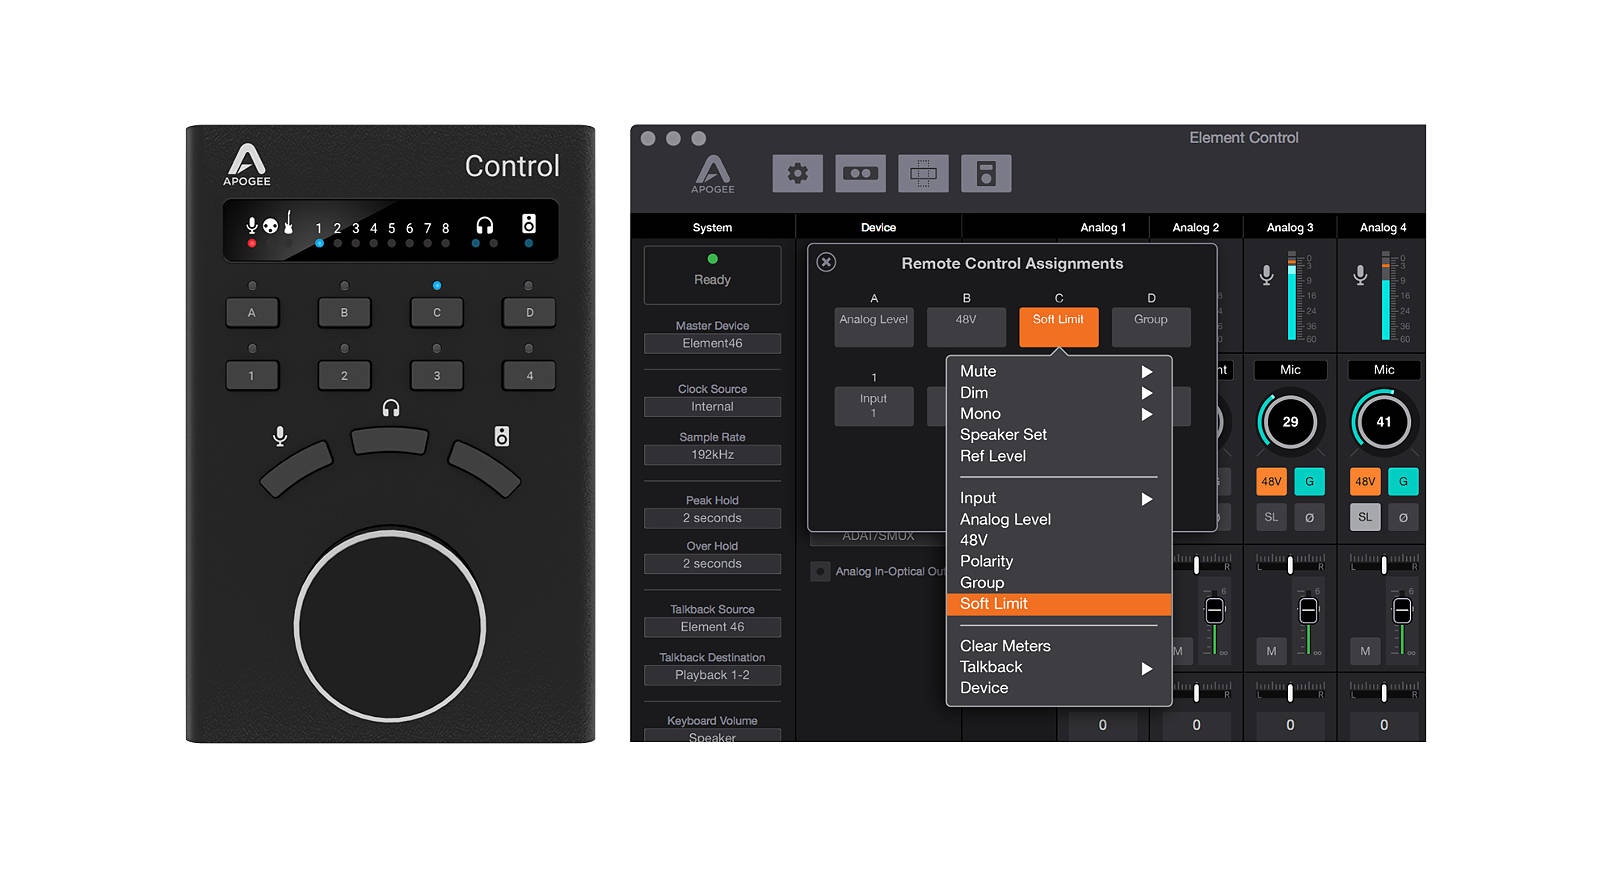Toggle the G group button on Analog 3

coord(1309,481)
